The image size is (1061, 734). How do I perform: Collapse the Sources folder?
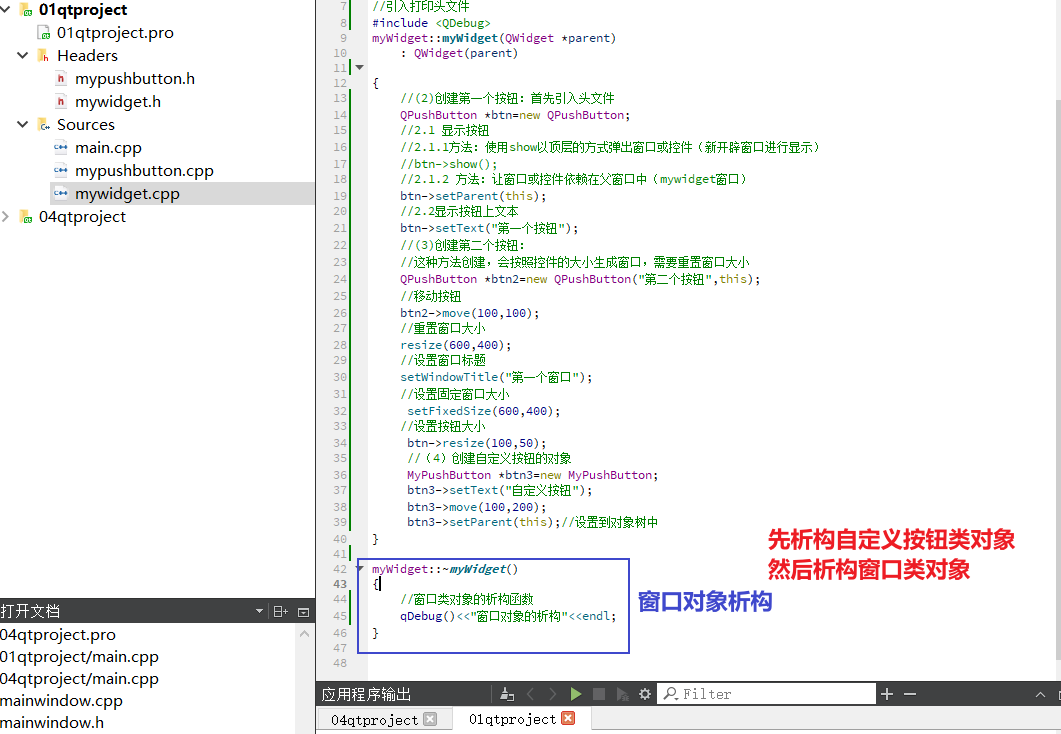22,124
